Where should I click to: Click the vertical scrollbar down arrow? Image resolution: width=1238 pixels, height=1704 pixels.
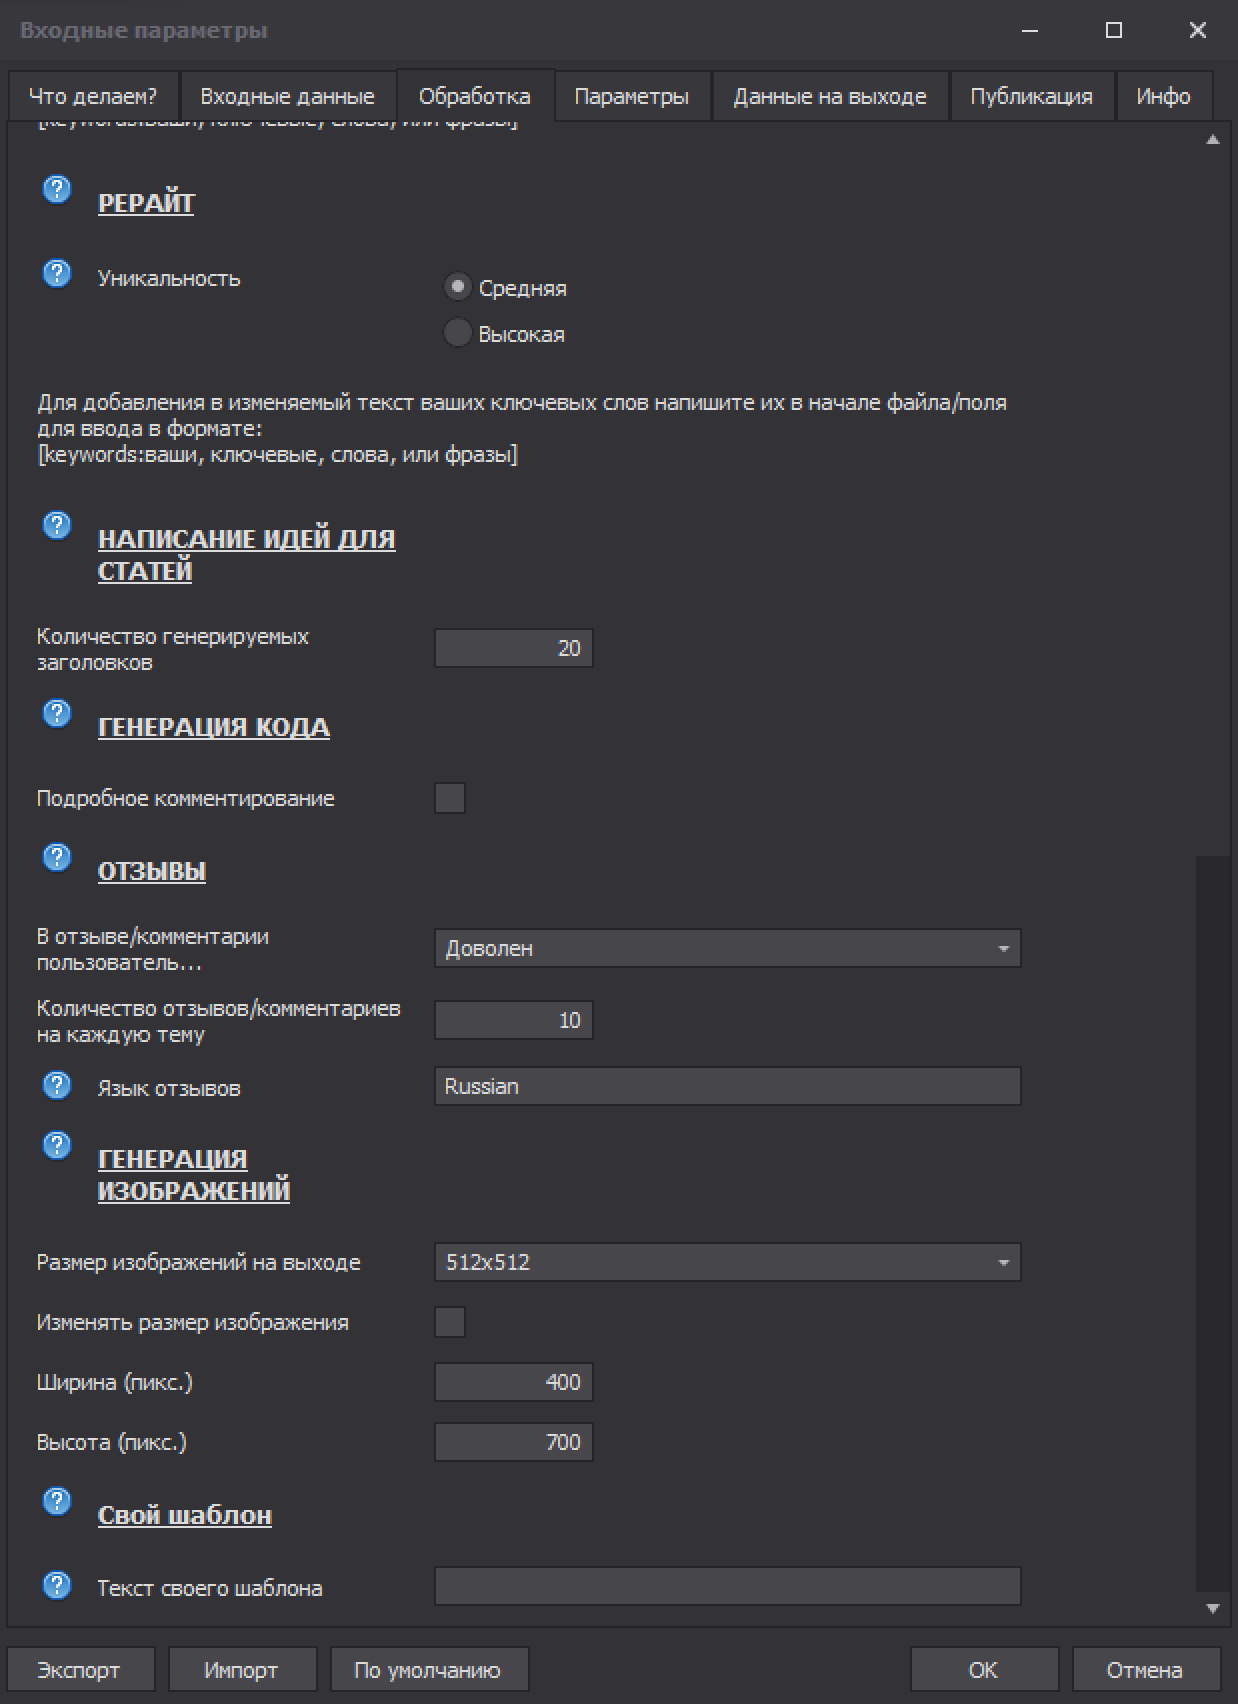click(1213, 1609)
